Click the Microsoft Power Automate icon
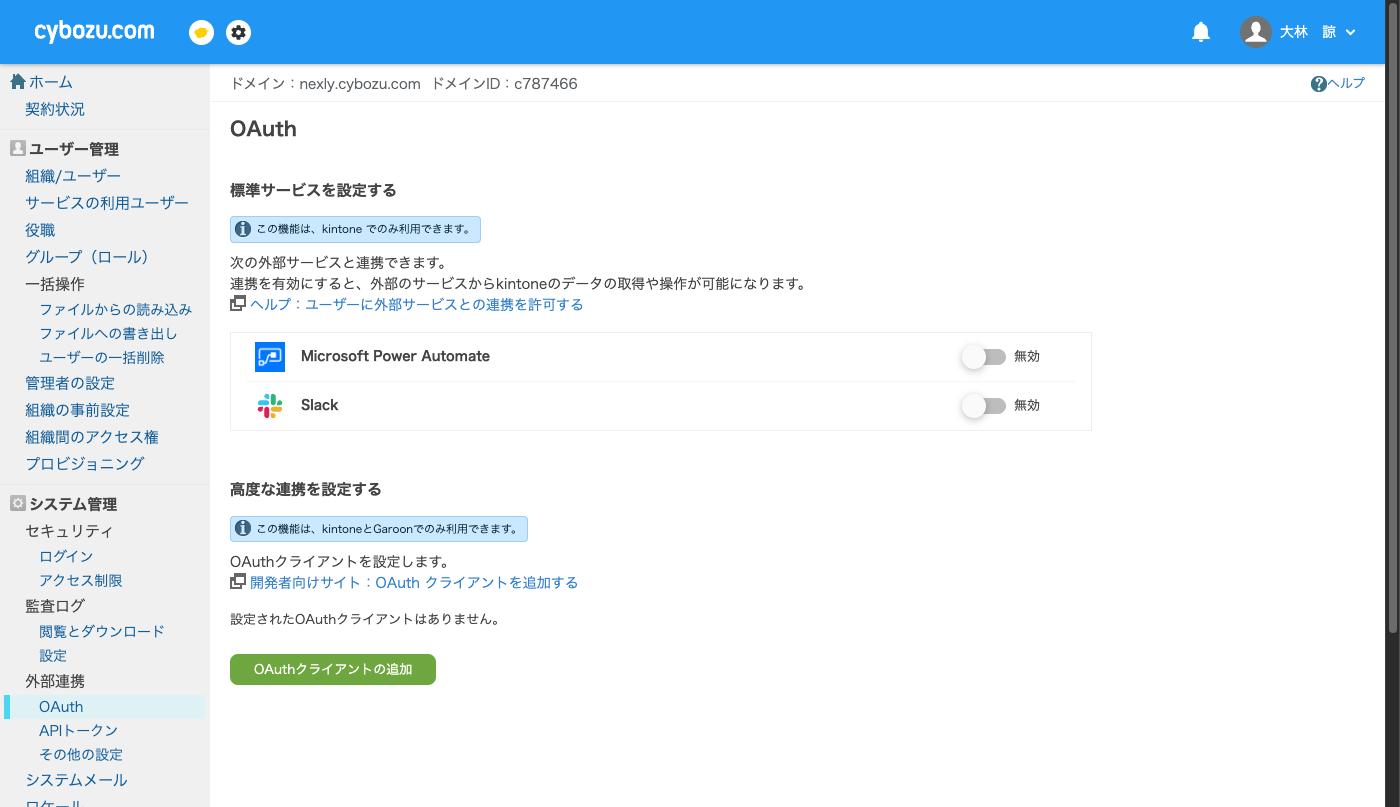This screenshot has height=807, width=1400. [270, 357]
